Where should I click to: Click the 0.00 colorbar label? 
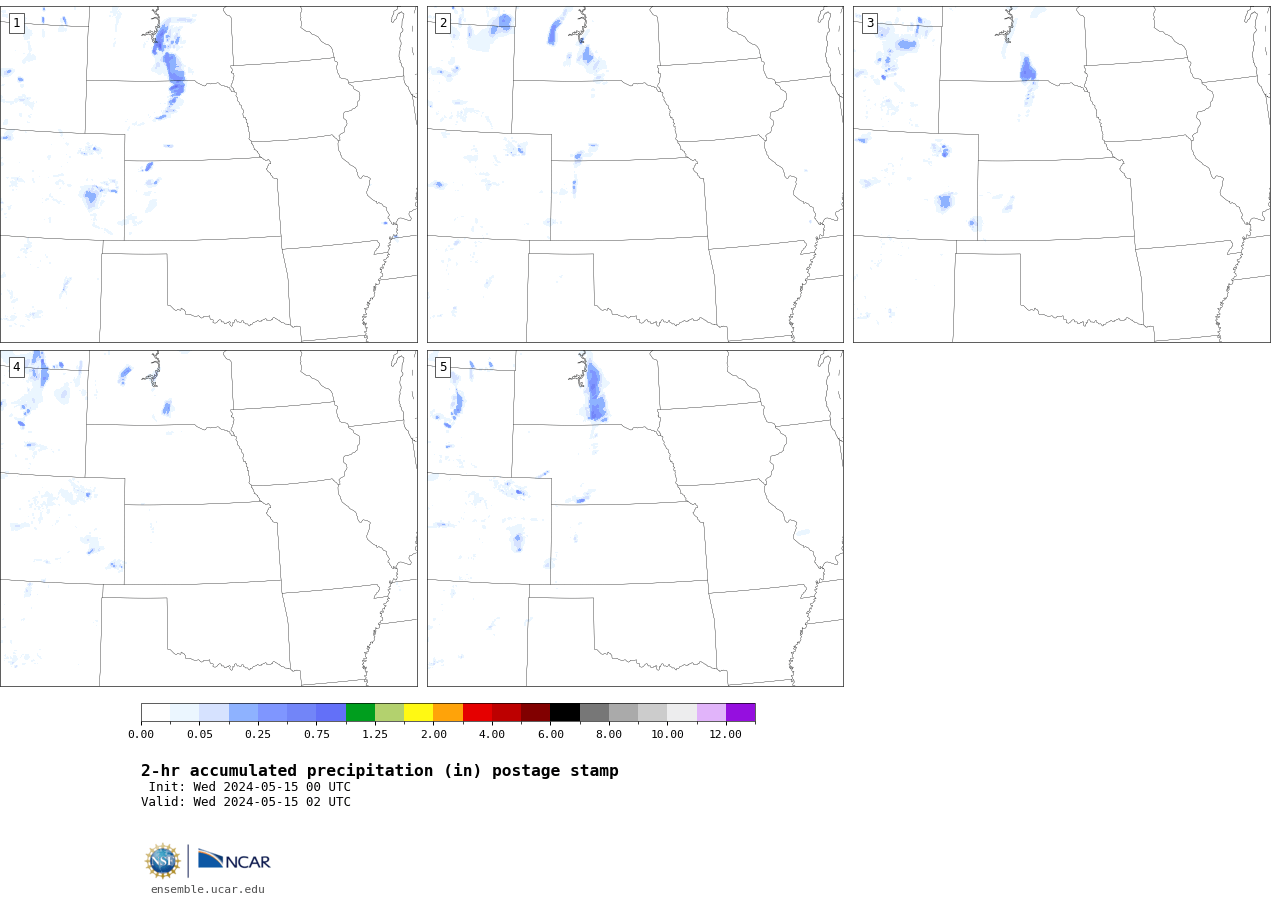(x=141, y=735)
